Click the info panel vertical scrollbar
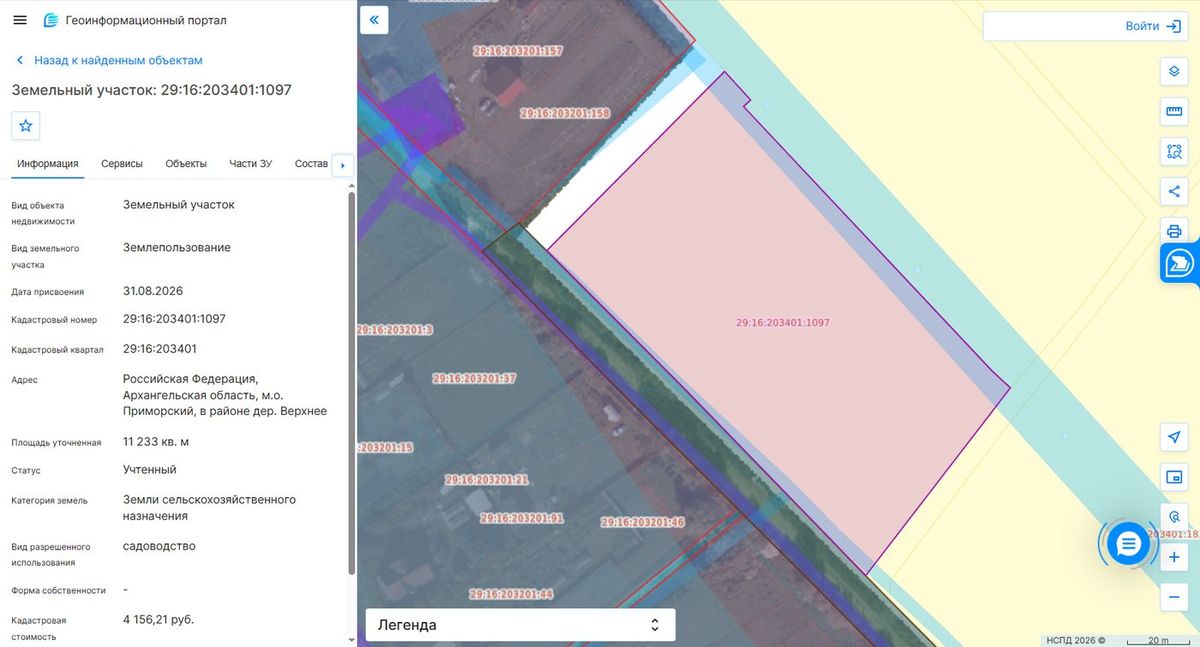This screenshot has width=1200, height=647. (x=351, y=383)
